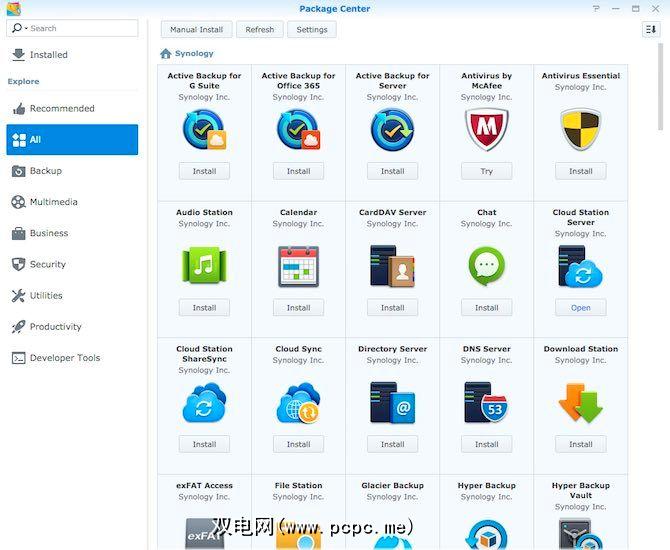The image size is (670, 550).
Task: Show the Multimedia category
Action: (73, 202)
